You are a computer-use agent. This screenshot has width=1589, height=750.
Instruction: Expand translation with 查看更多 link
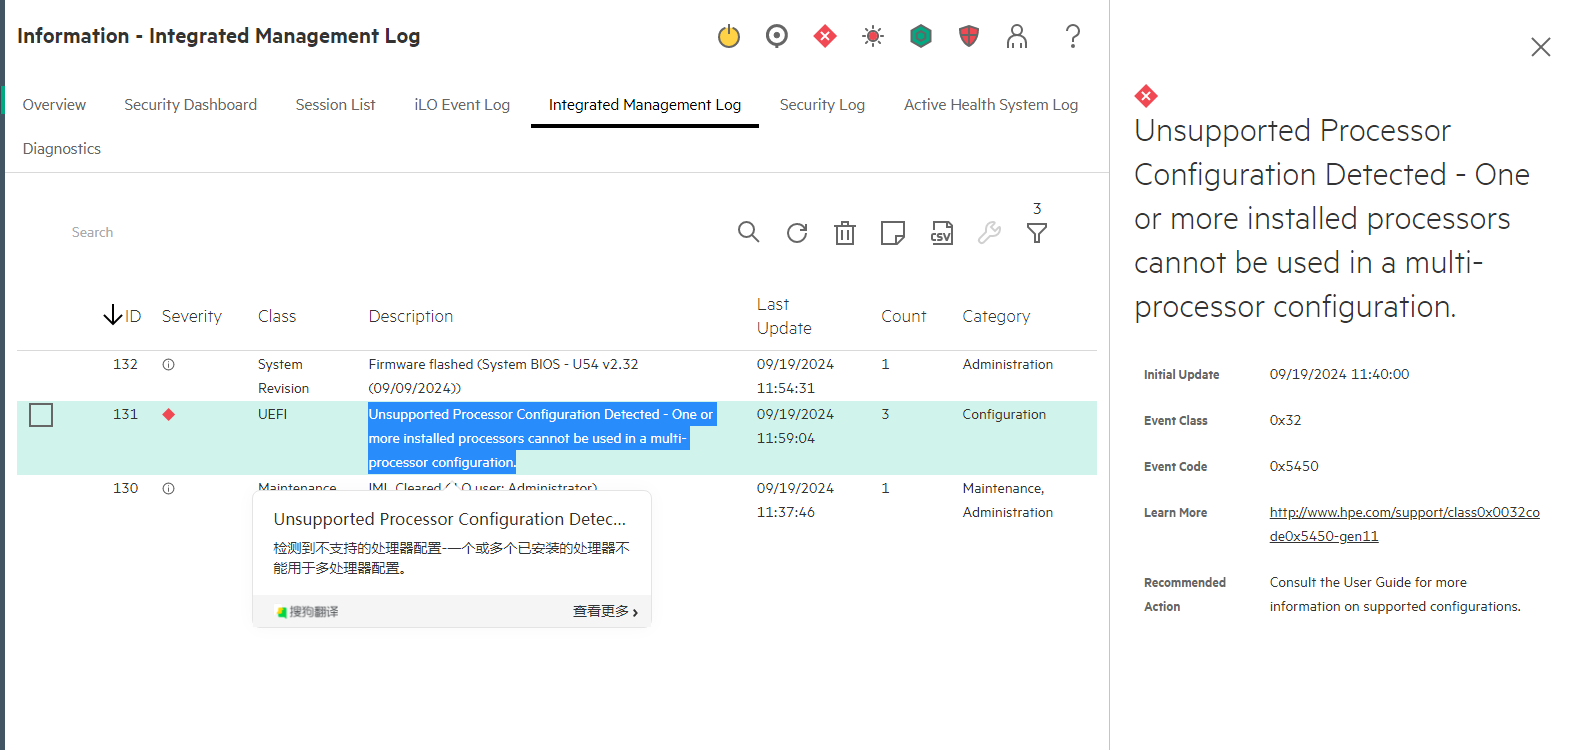click(605, 612)
